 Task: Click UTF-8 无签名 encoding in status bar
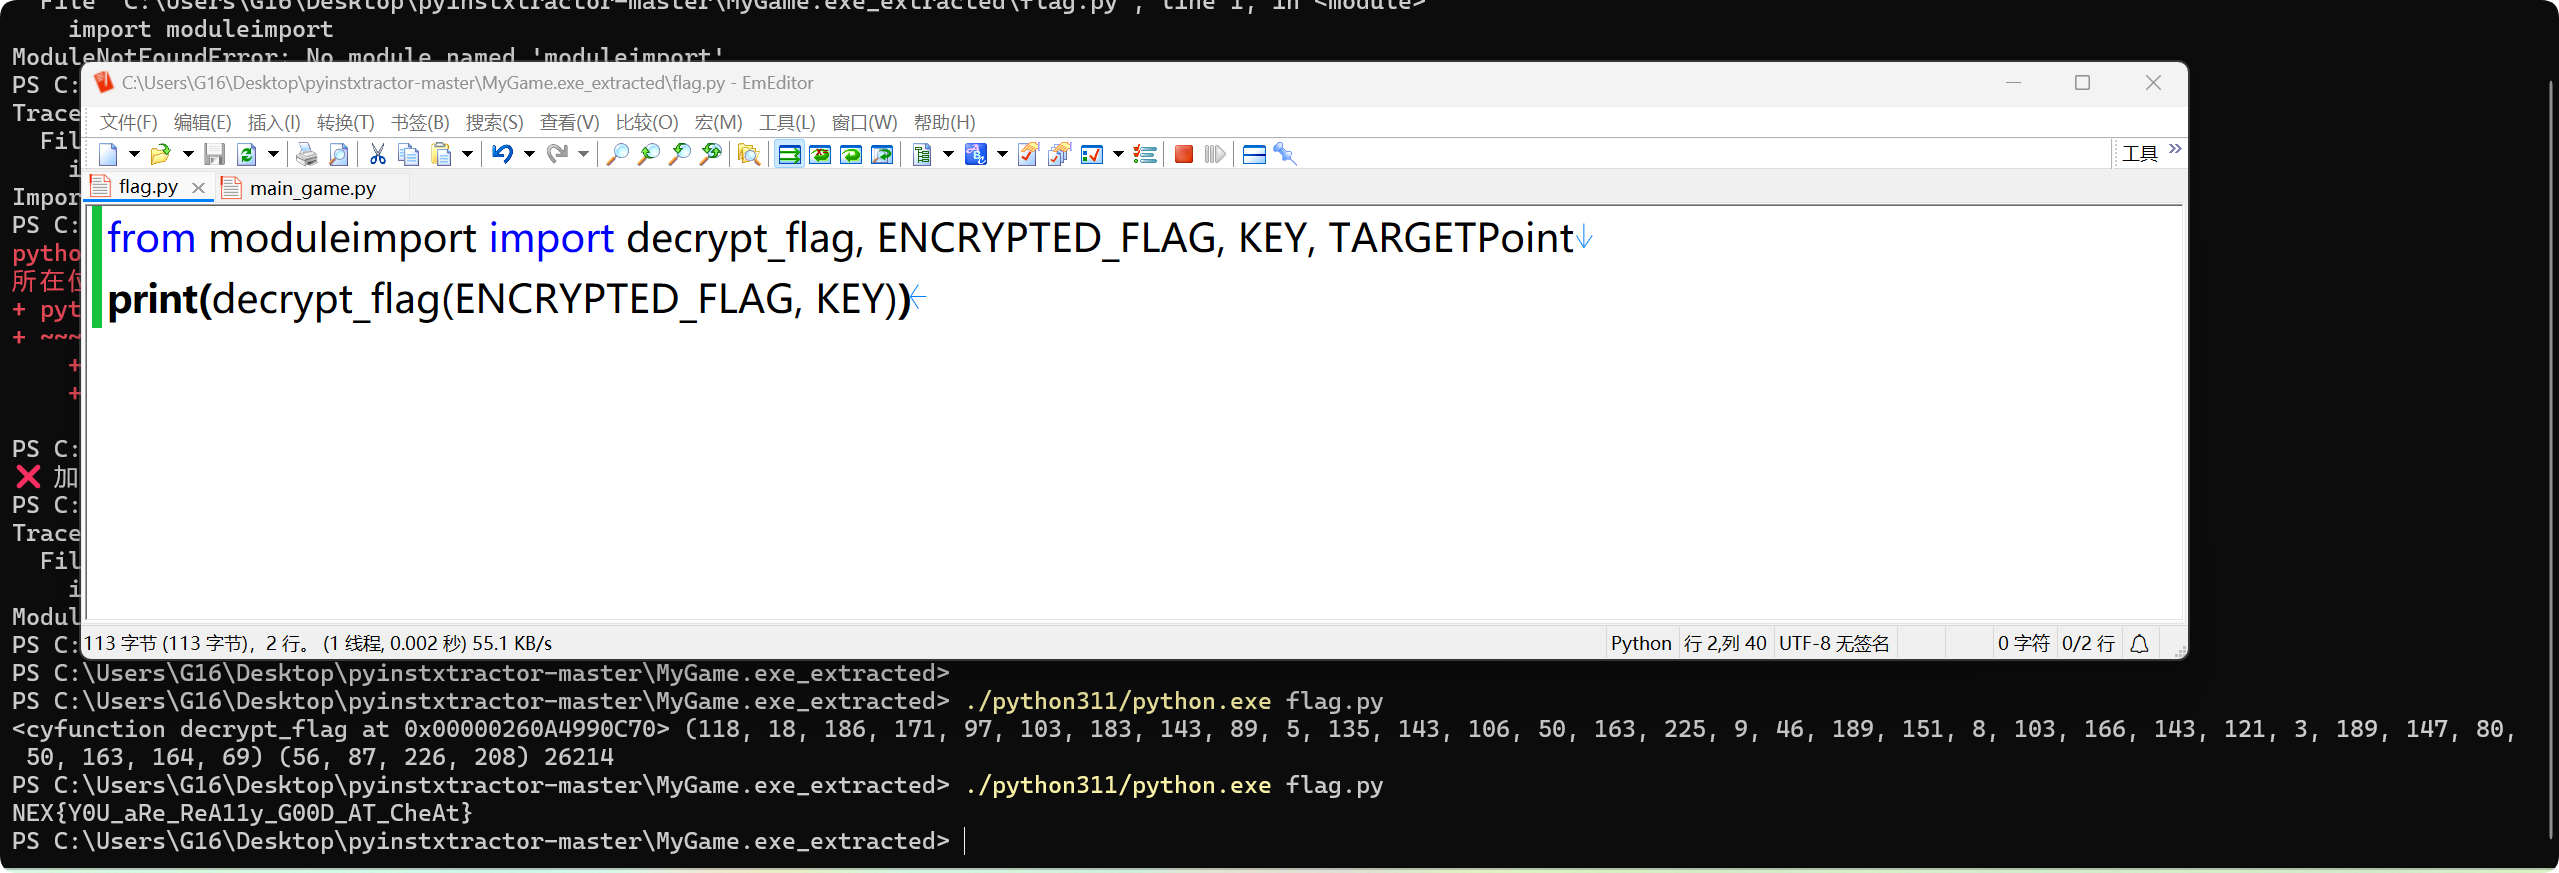tap(1834, 643)
